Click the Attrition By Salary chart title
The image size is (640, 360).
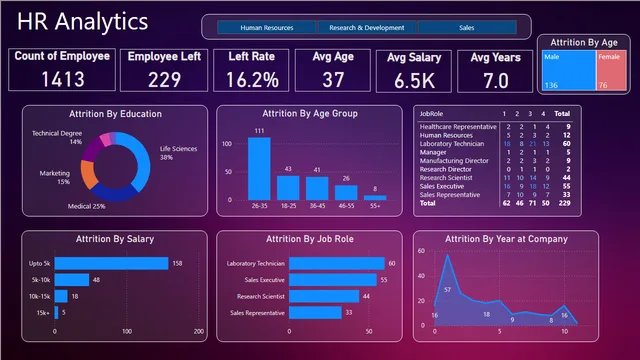tap(115, 239)
